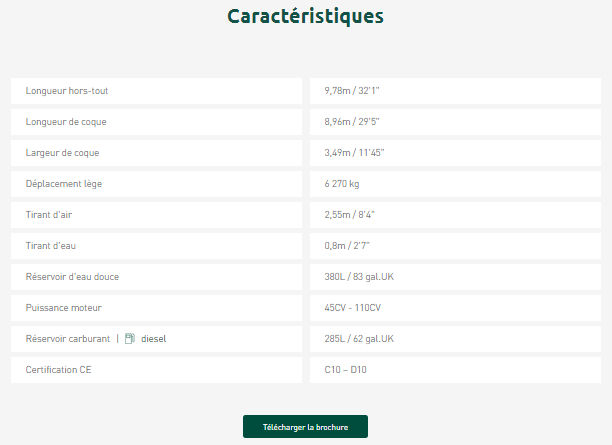Select the 3,49m / 11'45" value

click(354, 153)
